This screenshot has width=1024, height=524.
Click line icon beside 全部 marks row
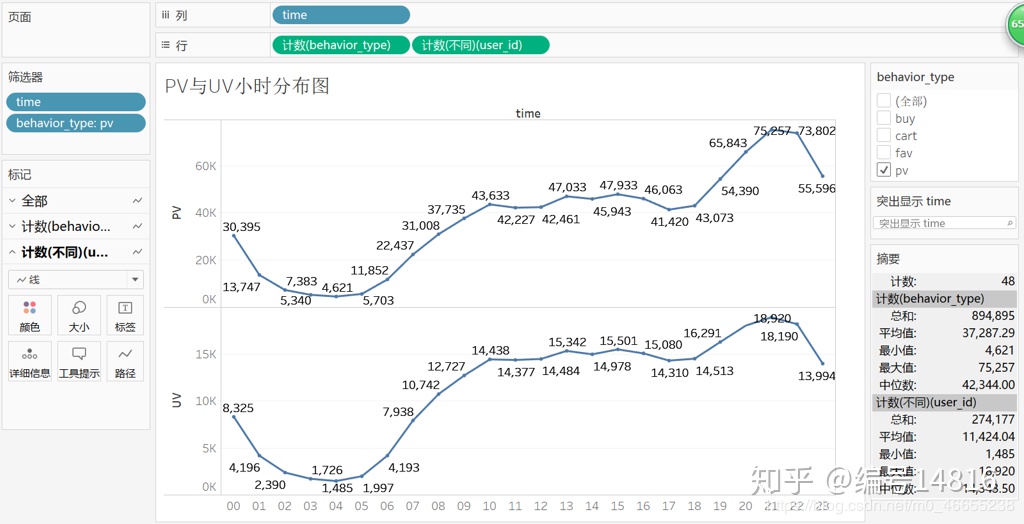137,201
